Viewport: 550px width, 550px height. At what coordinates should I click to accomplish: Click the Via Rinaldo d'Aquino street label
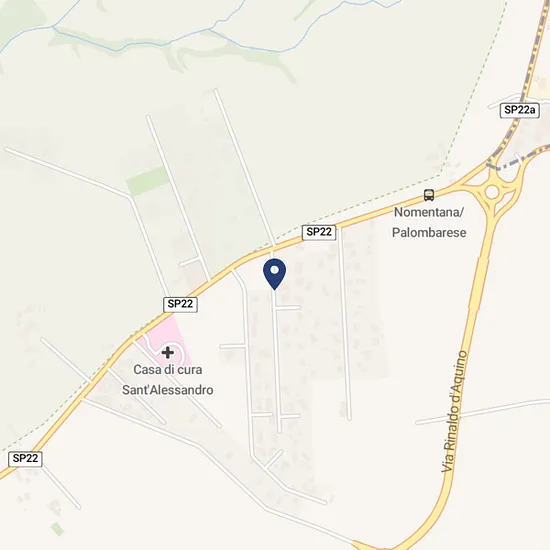[x=455, y=412]
